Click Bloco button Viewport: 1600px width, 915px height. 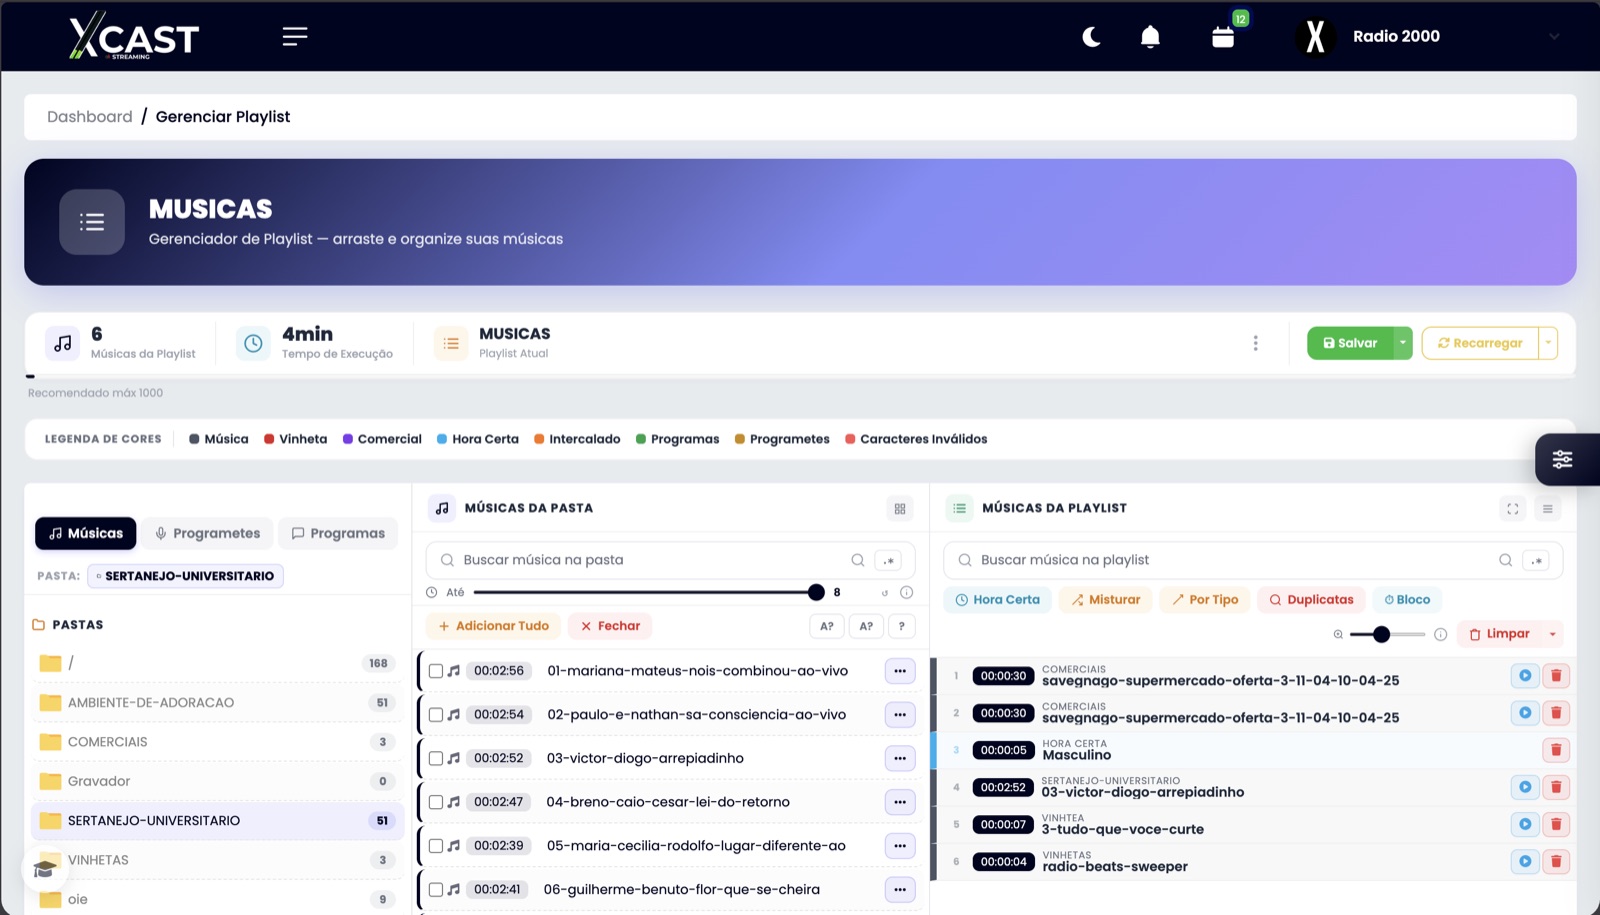1407,600
